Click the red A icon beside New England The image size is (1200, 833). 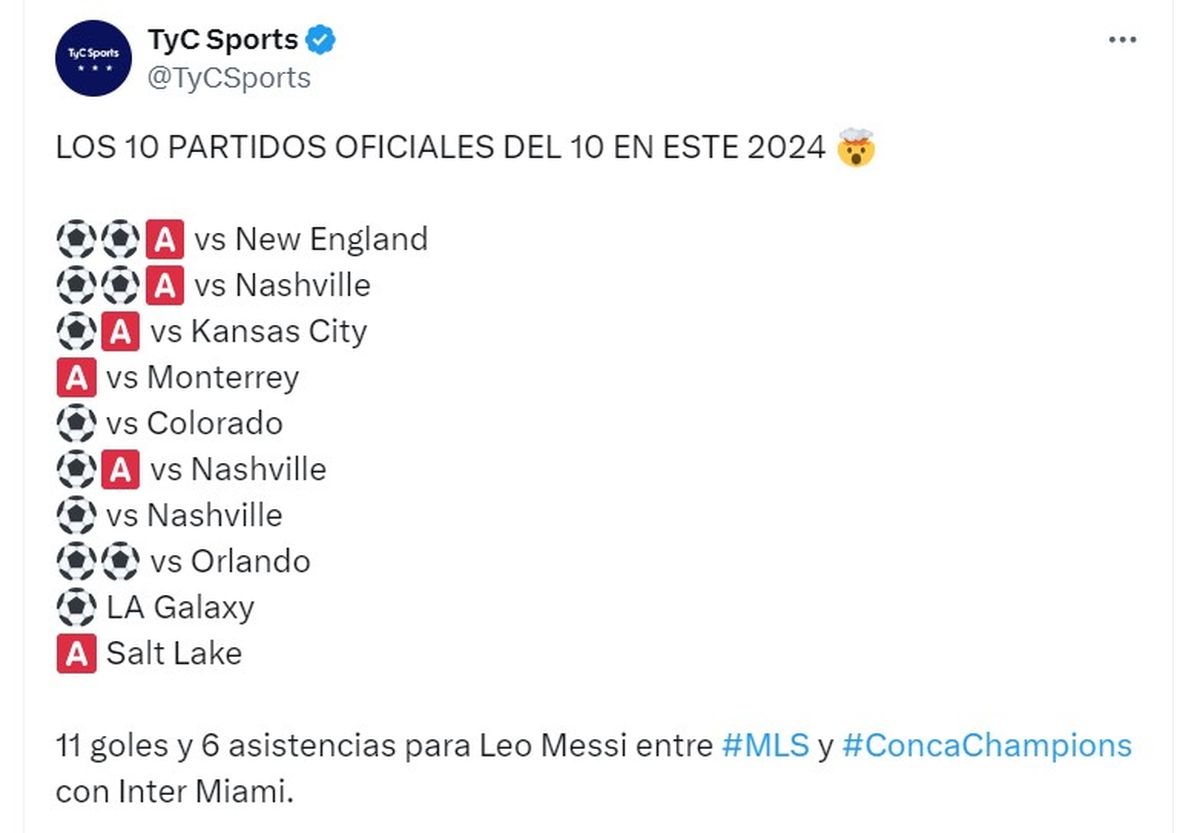point(165,240)
